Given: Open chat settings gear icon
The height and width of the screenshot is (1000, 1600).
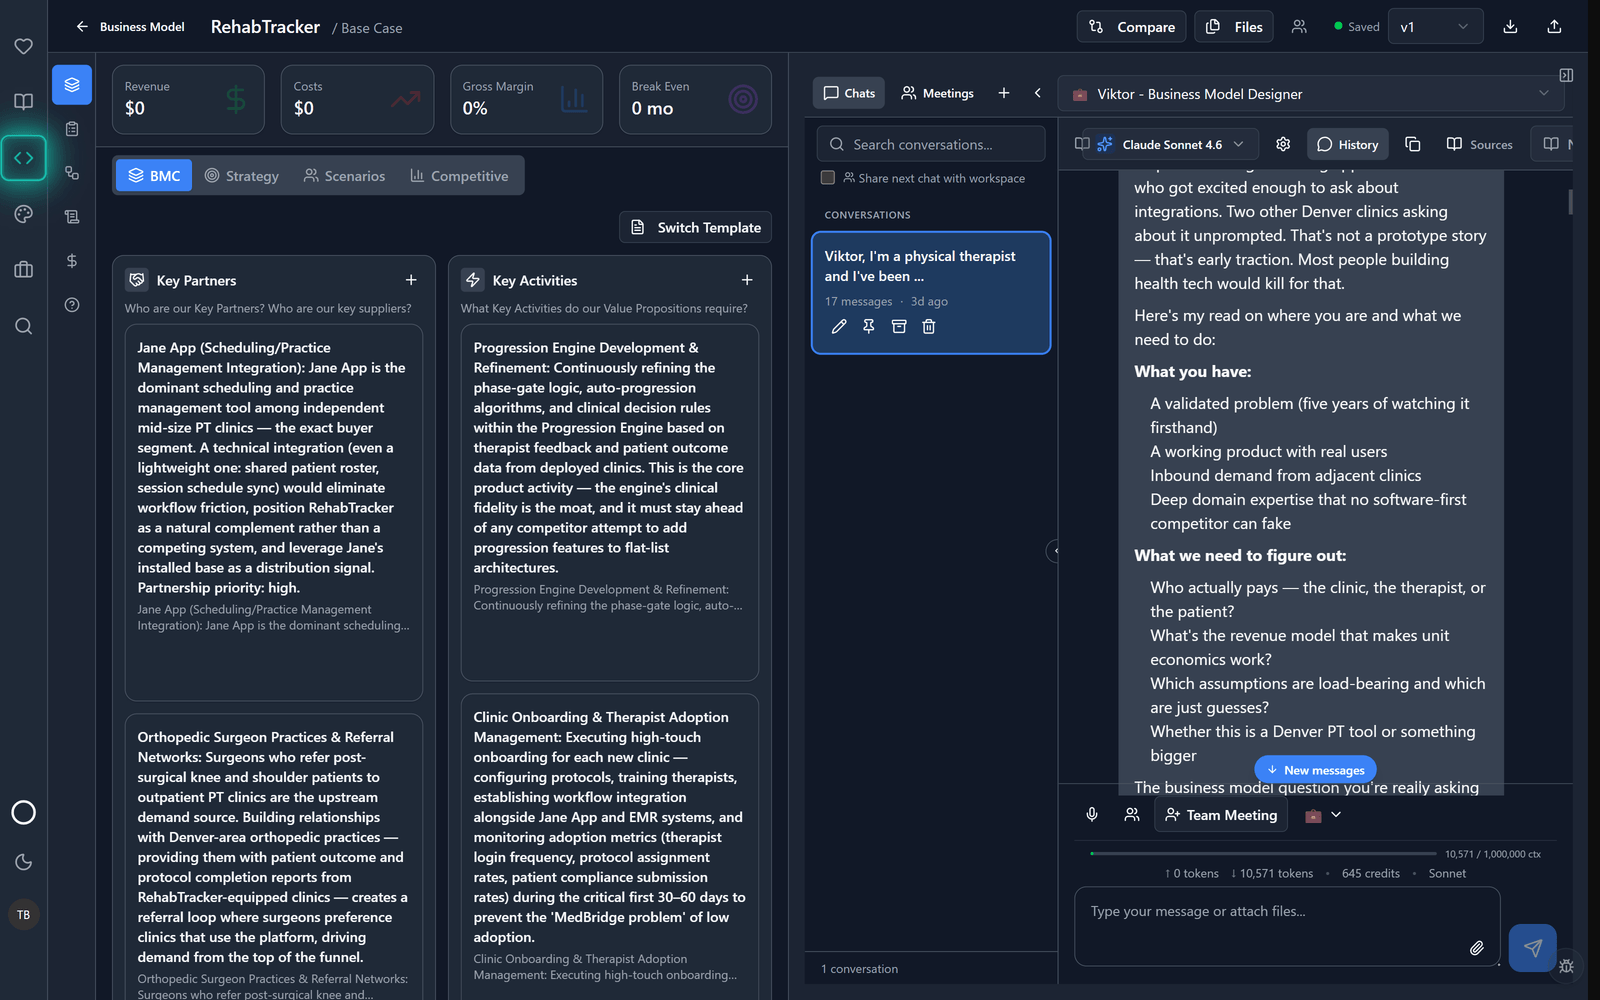Looking at the screenshot, I should coord(1283,144).
